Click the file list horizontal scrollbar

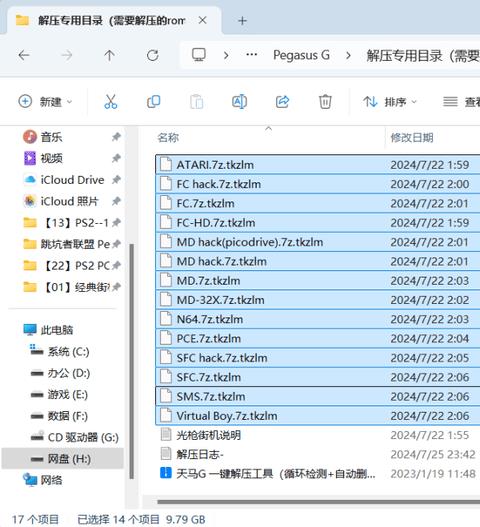tap(319, 502)
